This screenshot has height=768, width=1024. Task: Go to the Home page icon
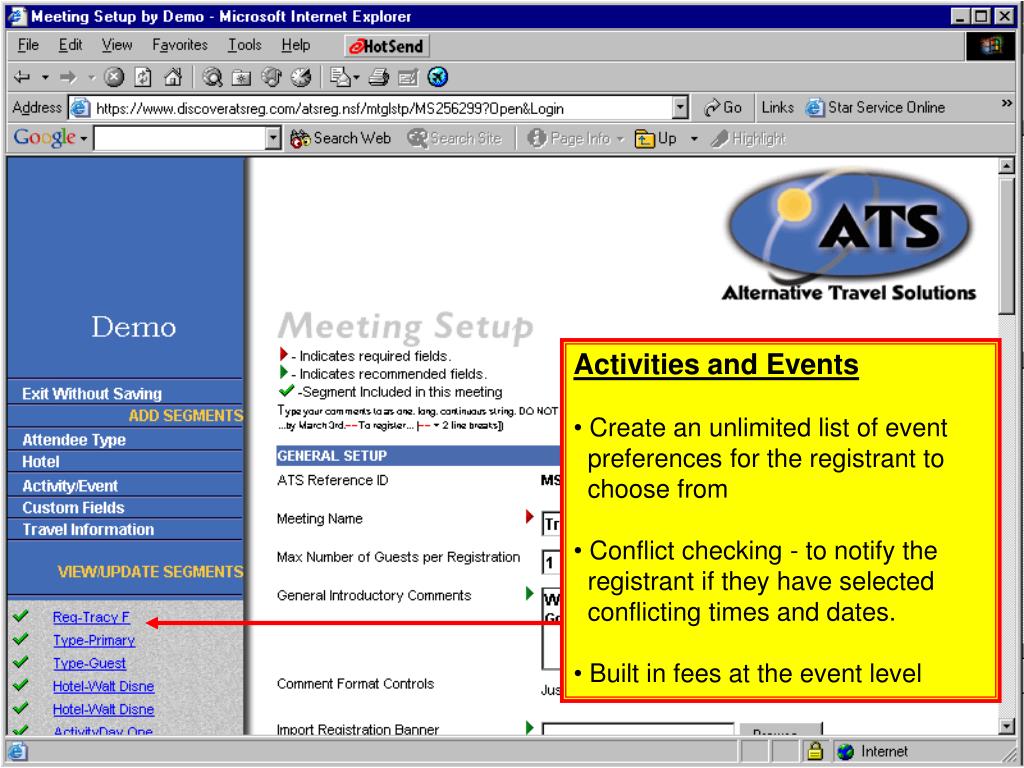pyautogui.click(x=172, y=78)
